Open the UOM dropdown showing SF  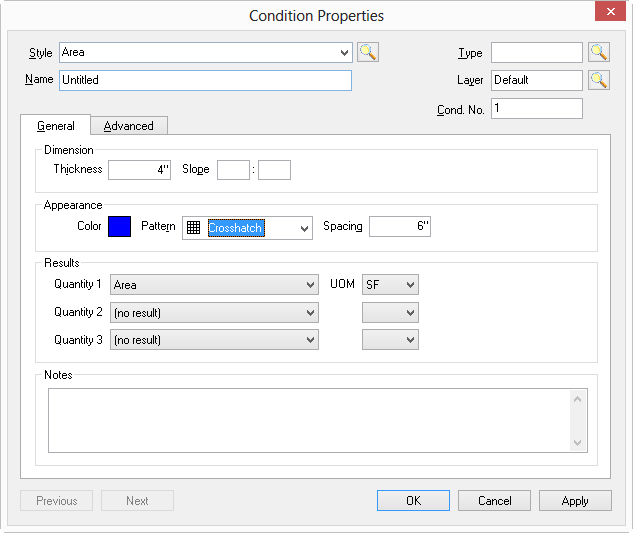390,285
